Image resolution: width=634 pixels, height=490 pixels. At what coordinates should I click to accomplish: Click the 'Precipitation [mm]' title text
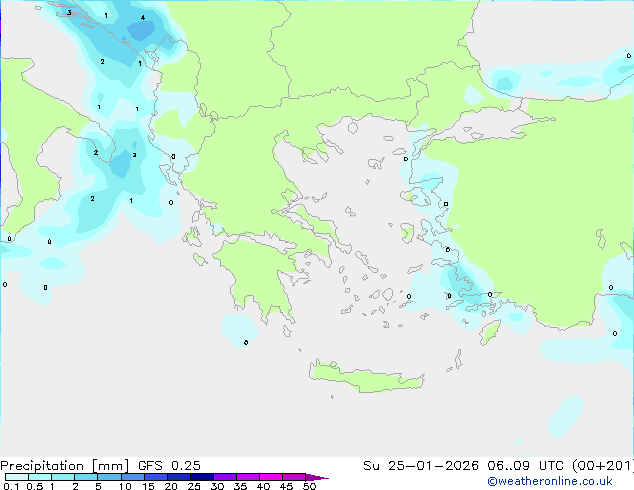click(64, 466)
